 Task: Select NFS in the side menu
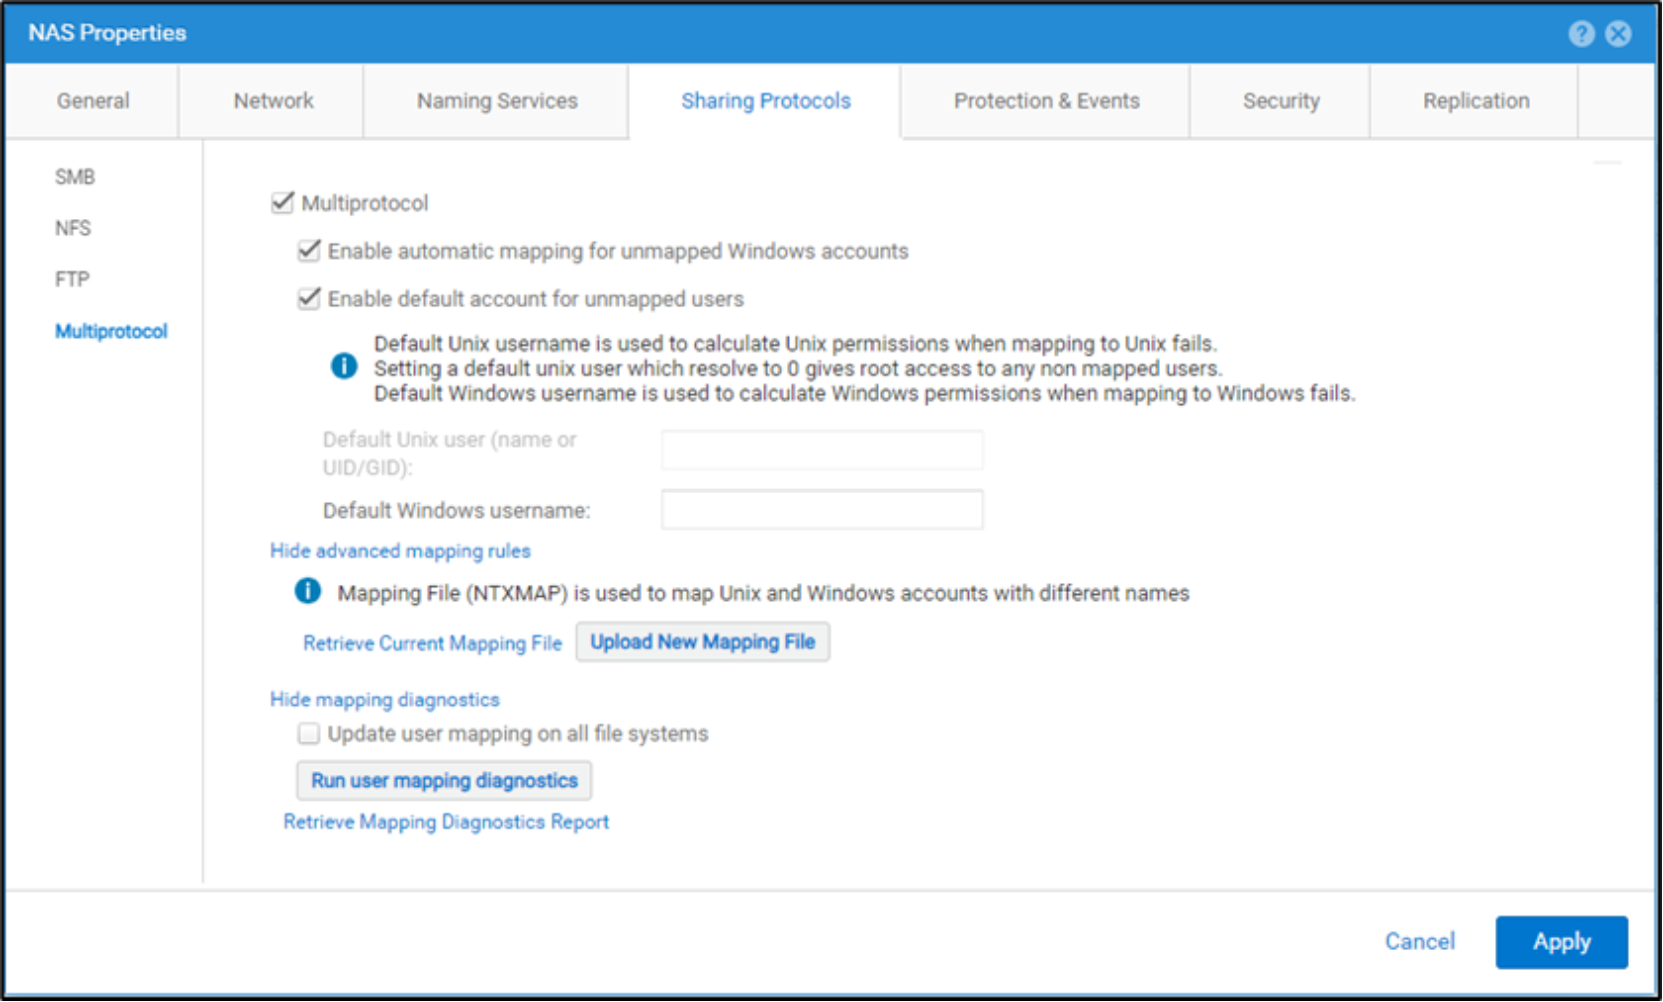click(73, 228)
